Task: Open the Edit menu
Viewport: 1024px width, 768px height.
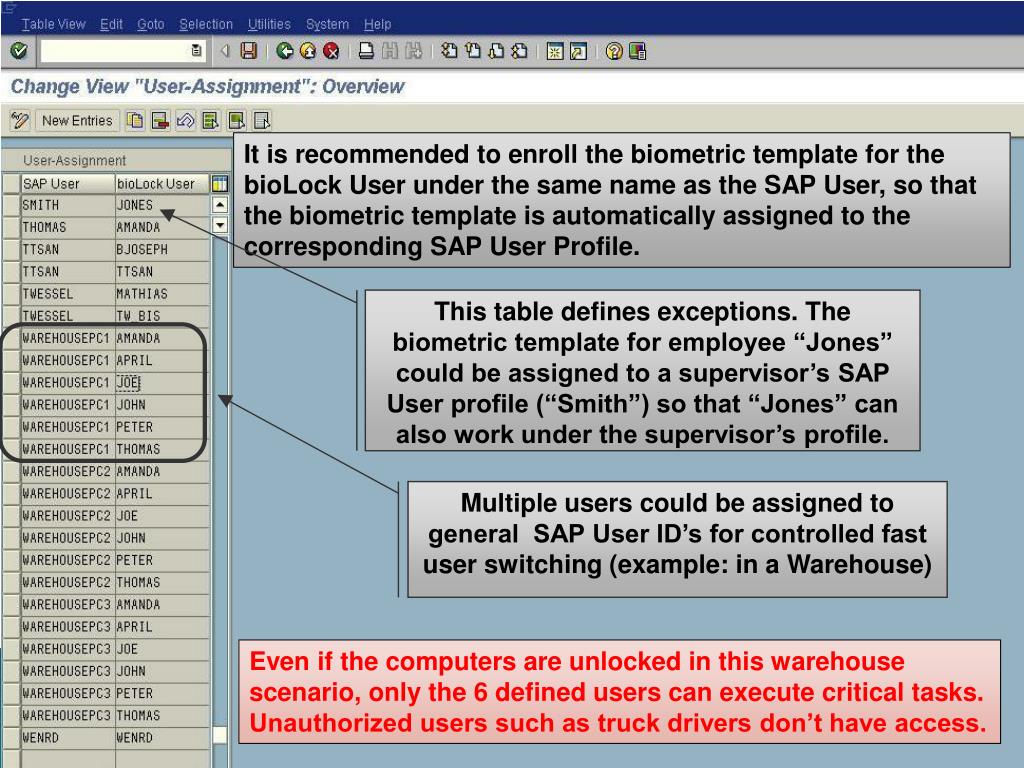Action: tap(111, 24)
